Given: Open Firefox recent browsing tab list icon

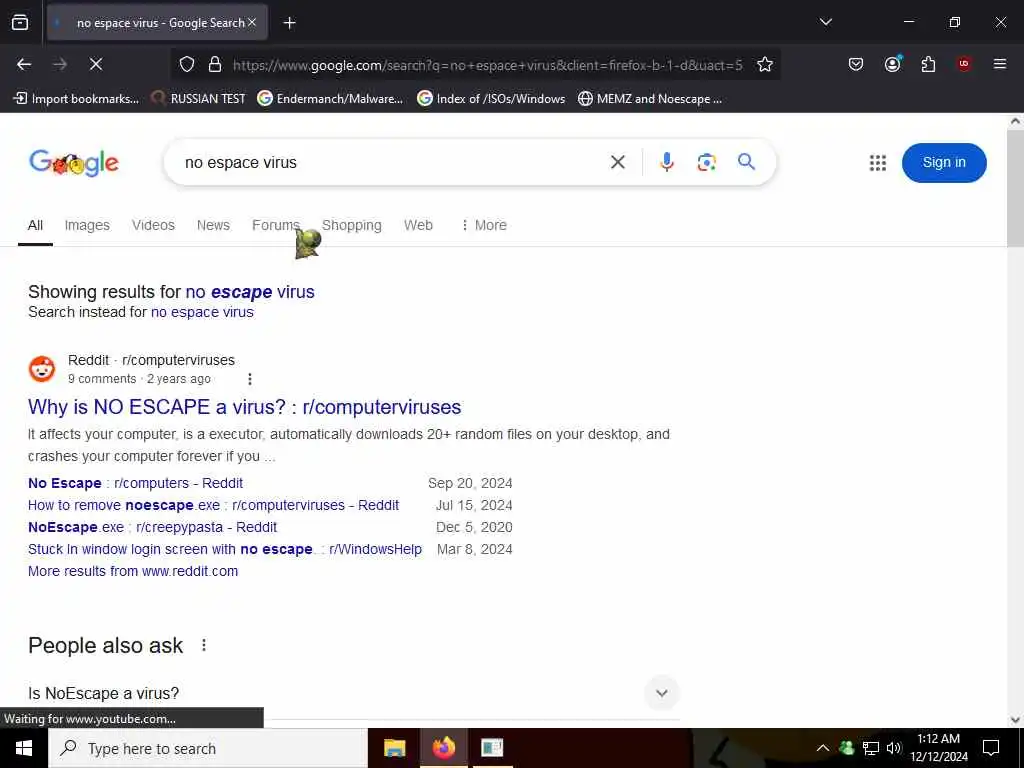Looking at the screenshot, I should 20,23.
